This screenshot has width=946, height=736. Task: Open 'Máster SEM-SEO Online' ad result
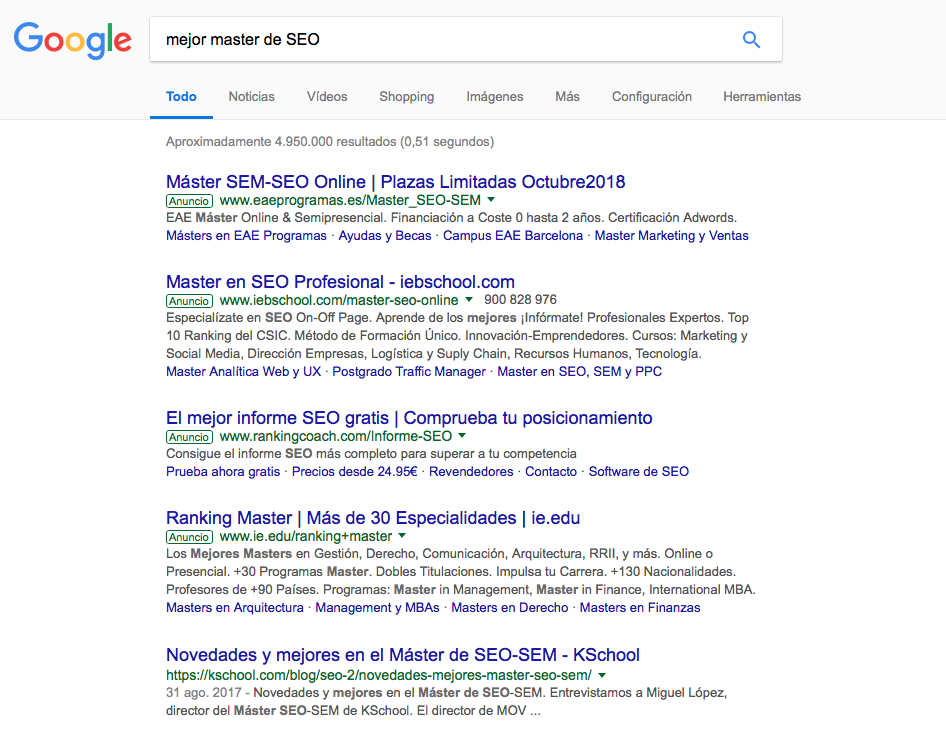[x=395, y=182]
